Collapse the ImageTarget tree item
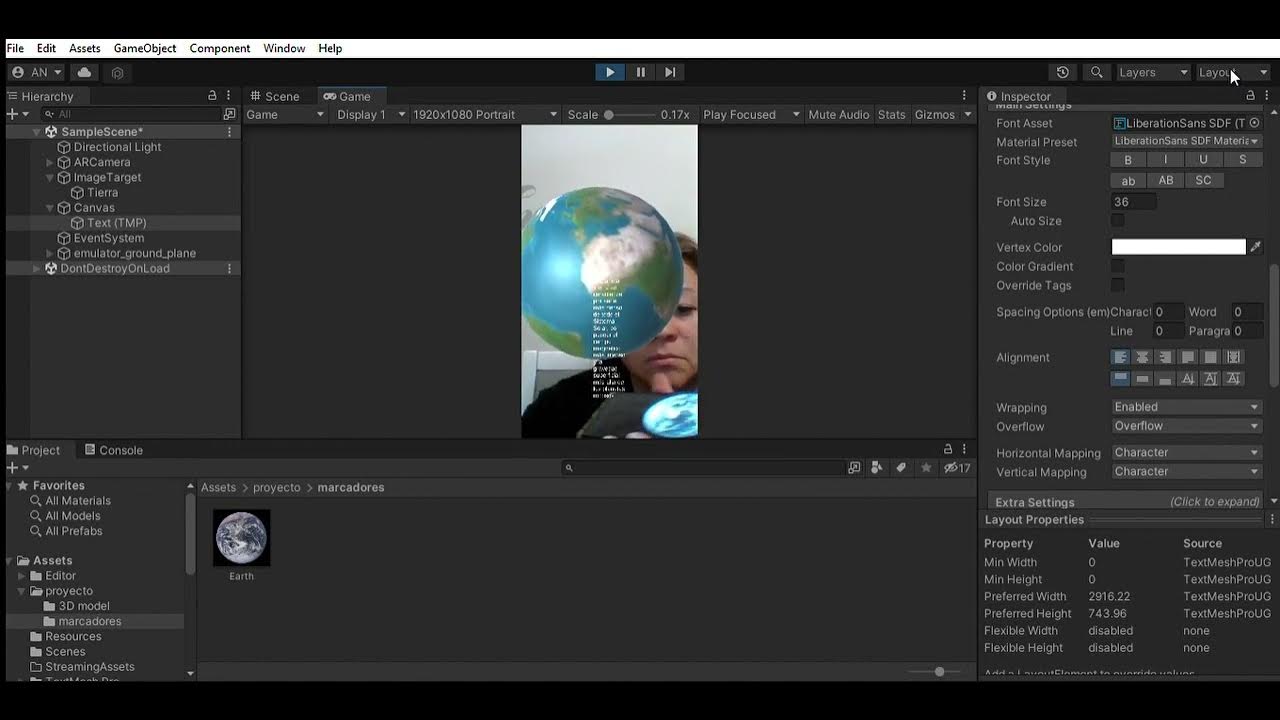The image size is (1280, 720). [x=50, y=177]
